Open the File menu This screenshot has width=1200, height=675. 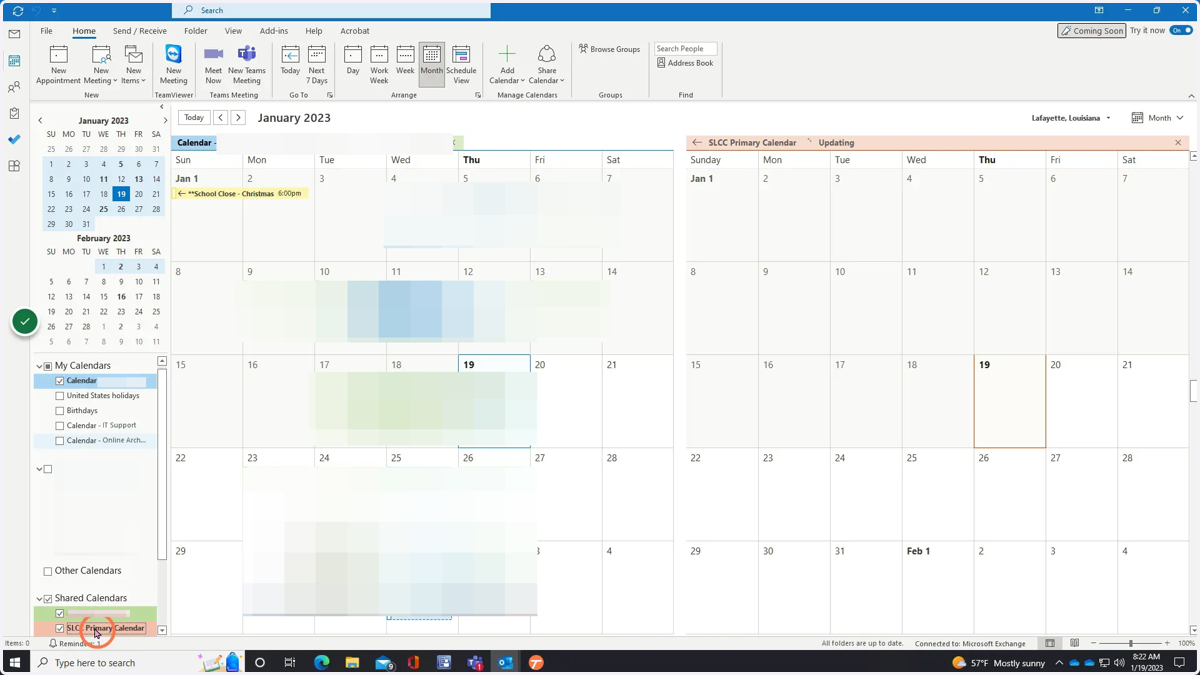click(x=46, y=31)
